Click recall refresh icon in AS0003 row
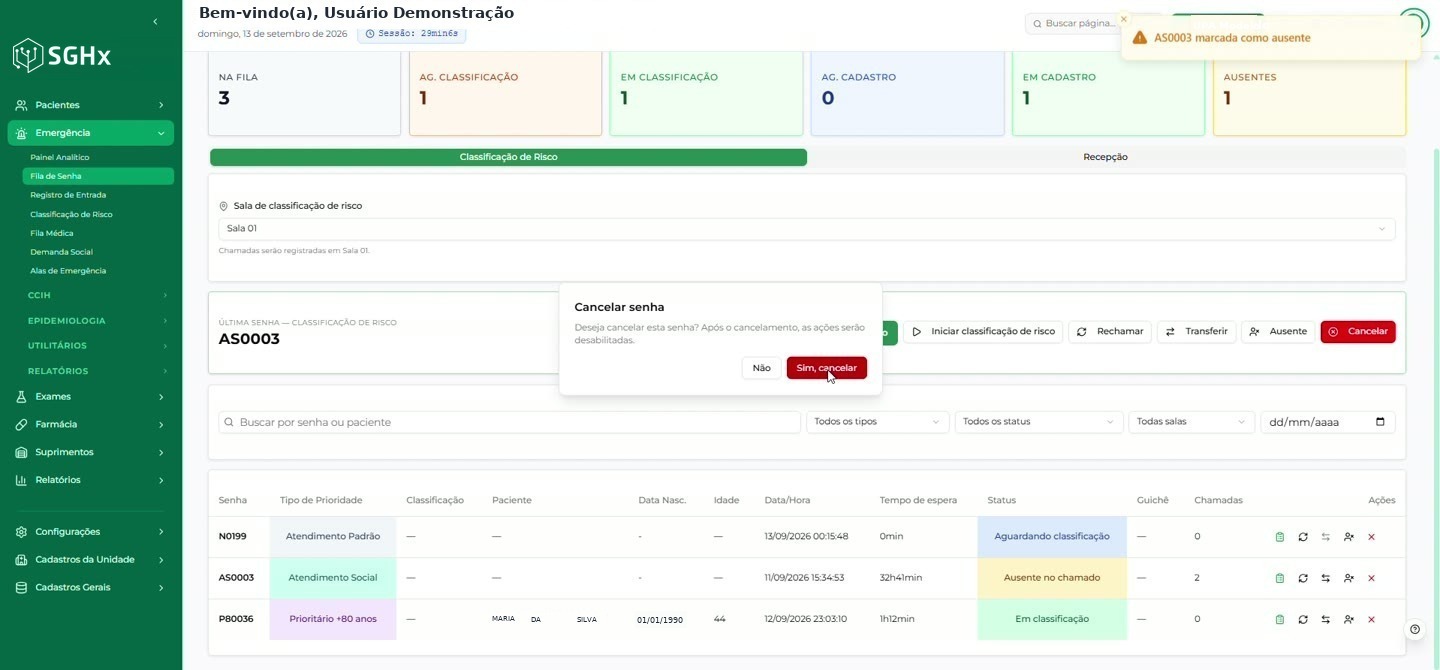This screenshot has width=1440, height=670. (1303, 578)
